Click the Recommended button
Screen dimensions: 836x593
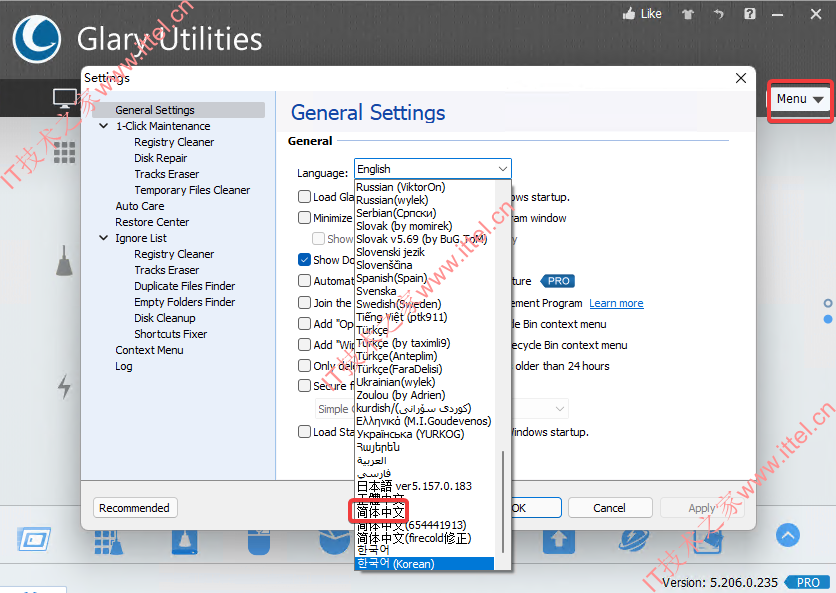coord(135,508)
